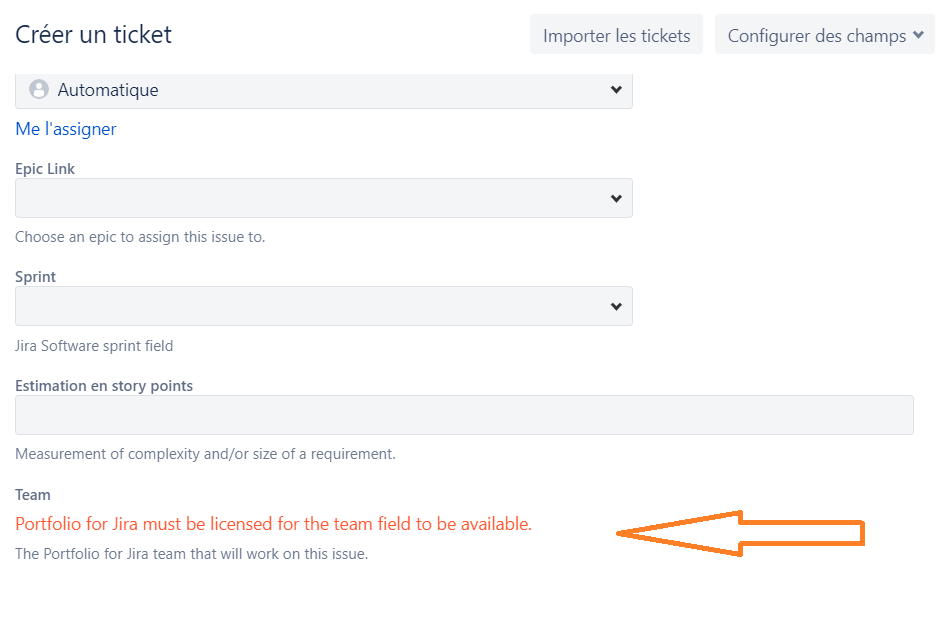This screenshot has height=633, width=945.
Task: Click the orange annotation arrow
Action: point(741,534)
